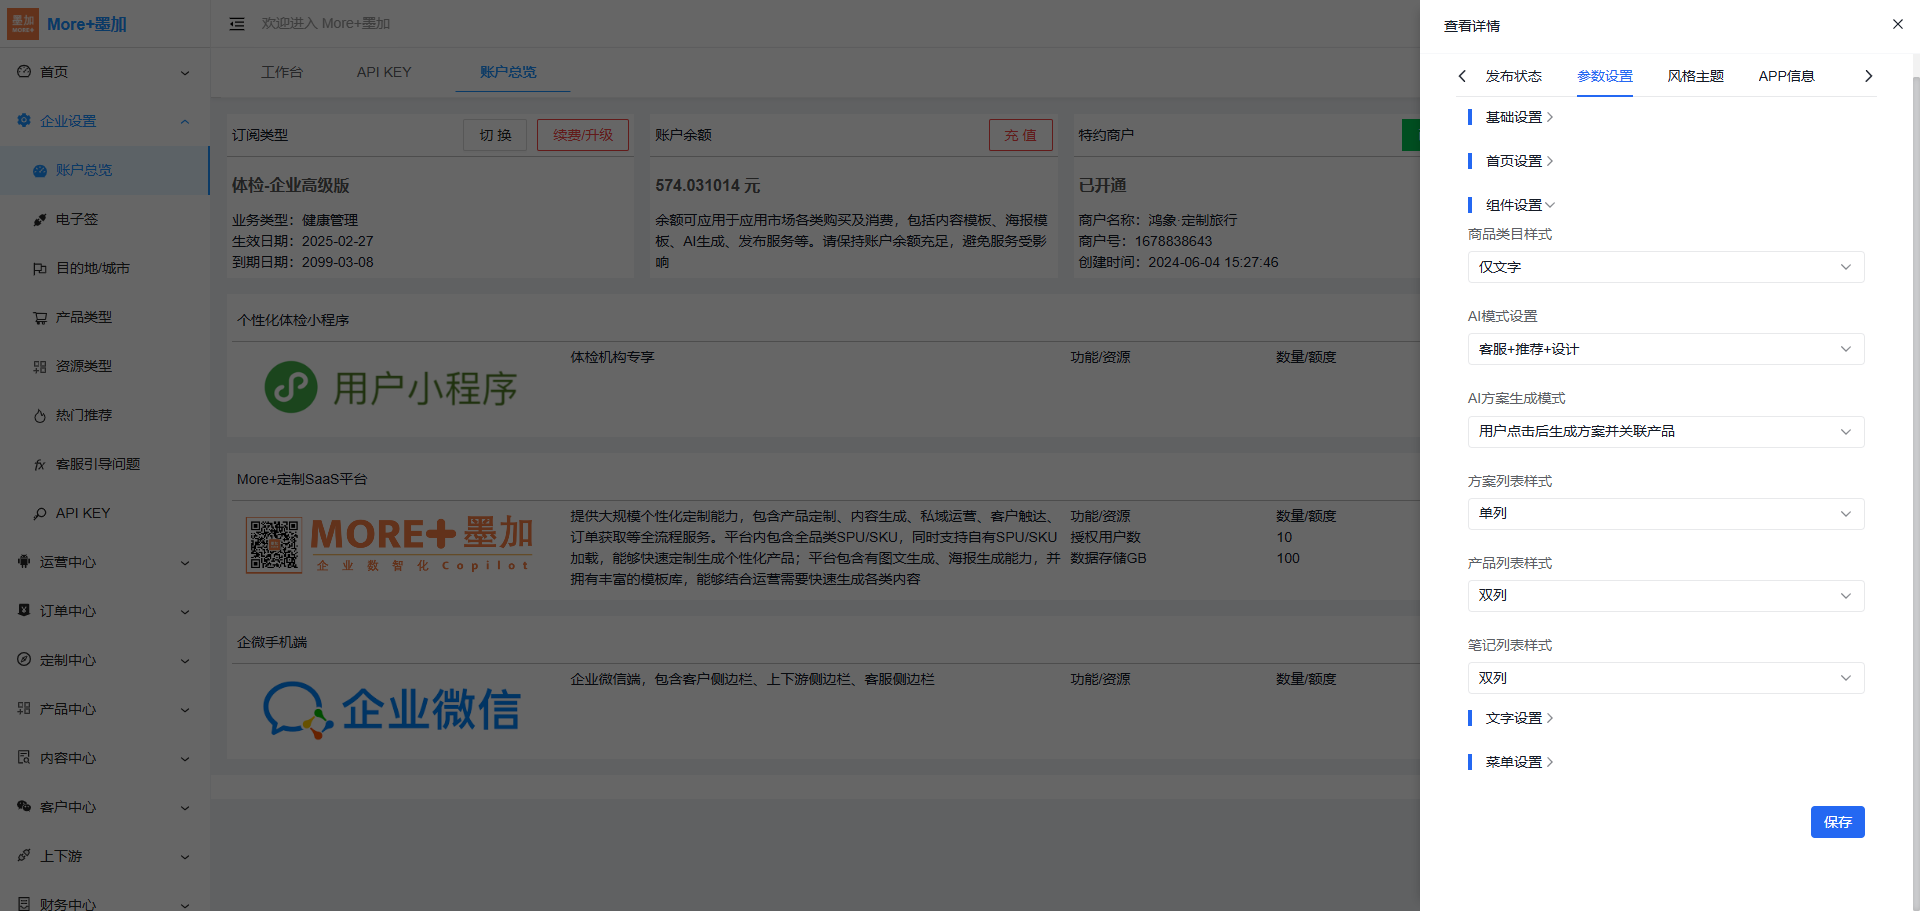Image resolution: width=1920 pixels, height=911 pixels.
Task: Close the 查看详情 detail drawer
Action: click(1897, 24)
